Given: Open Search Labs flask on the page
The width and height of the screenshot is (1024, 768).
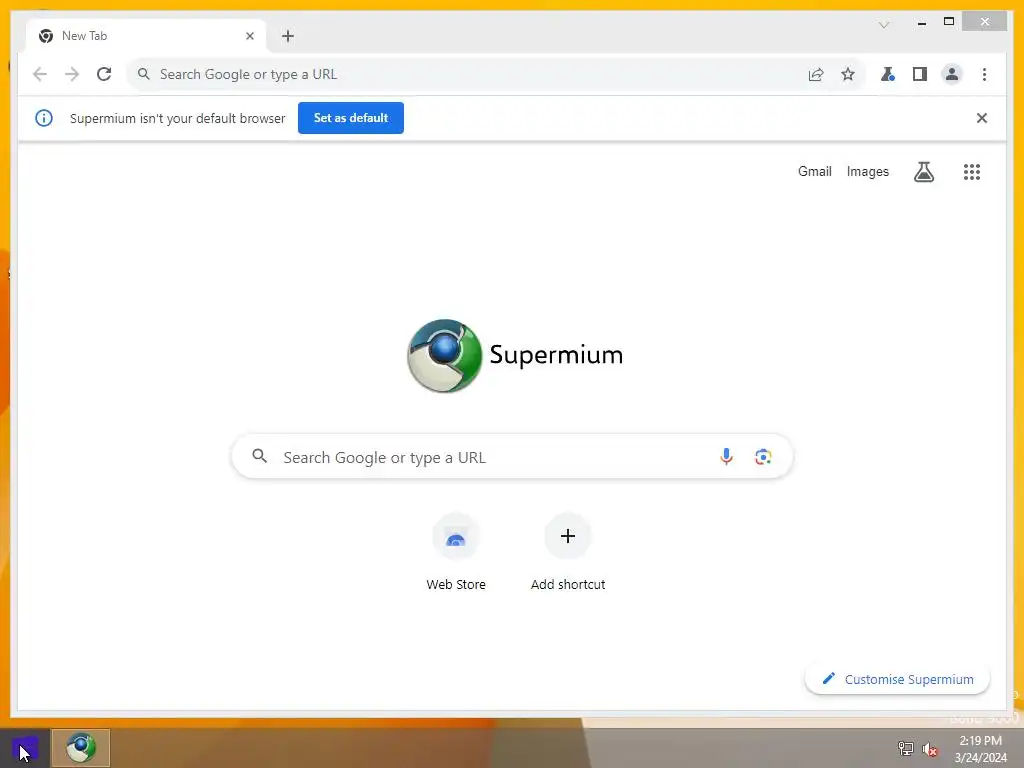Looking at the screenshot, I should point(923,172).
